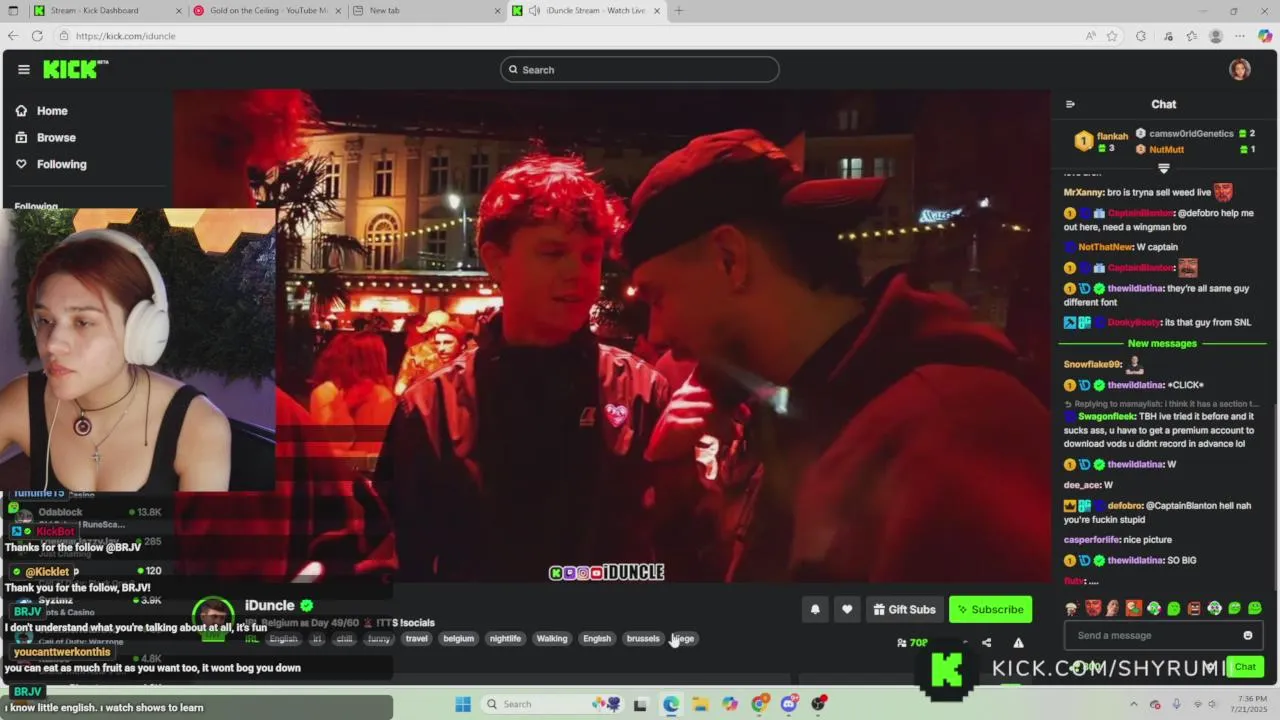Open the user profile avatar menu
1280x720 pixels.
tap(1240, 69)
